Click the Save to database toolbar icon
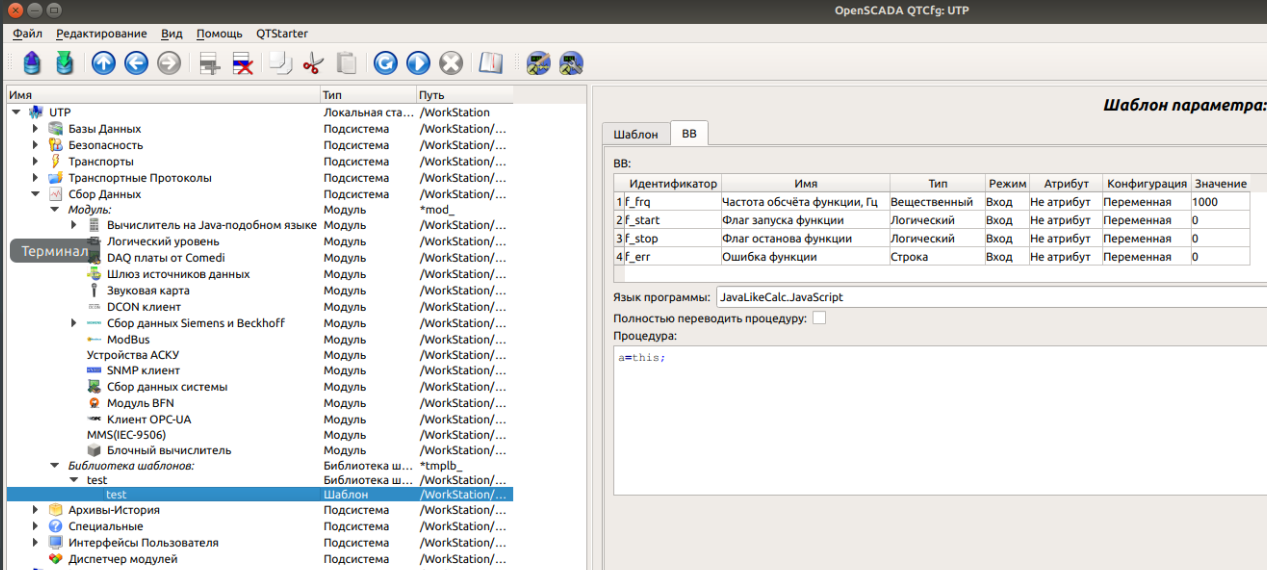The height and width of the screenshot is (570, 1267). point(65,63)
